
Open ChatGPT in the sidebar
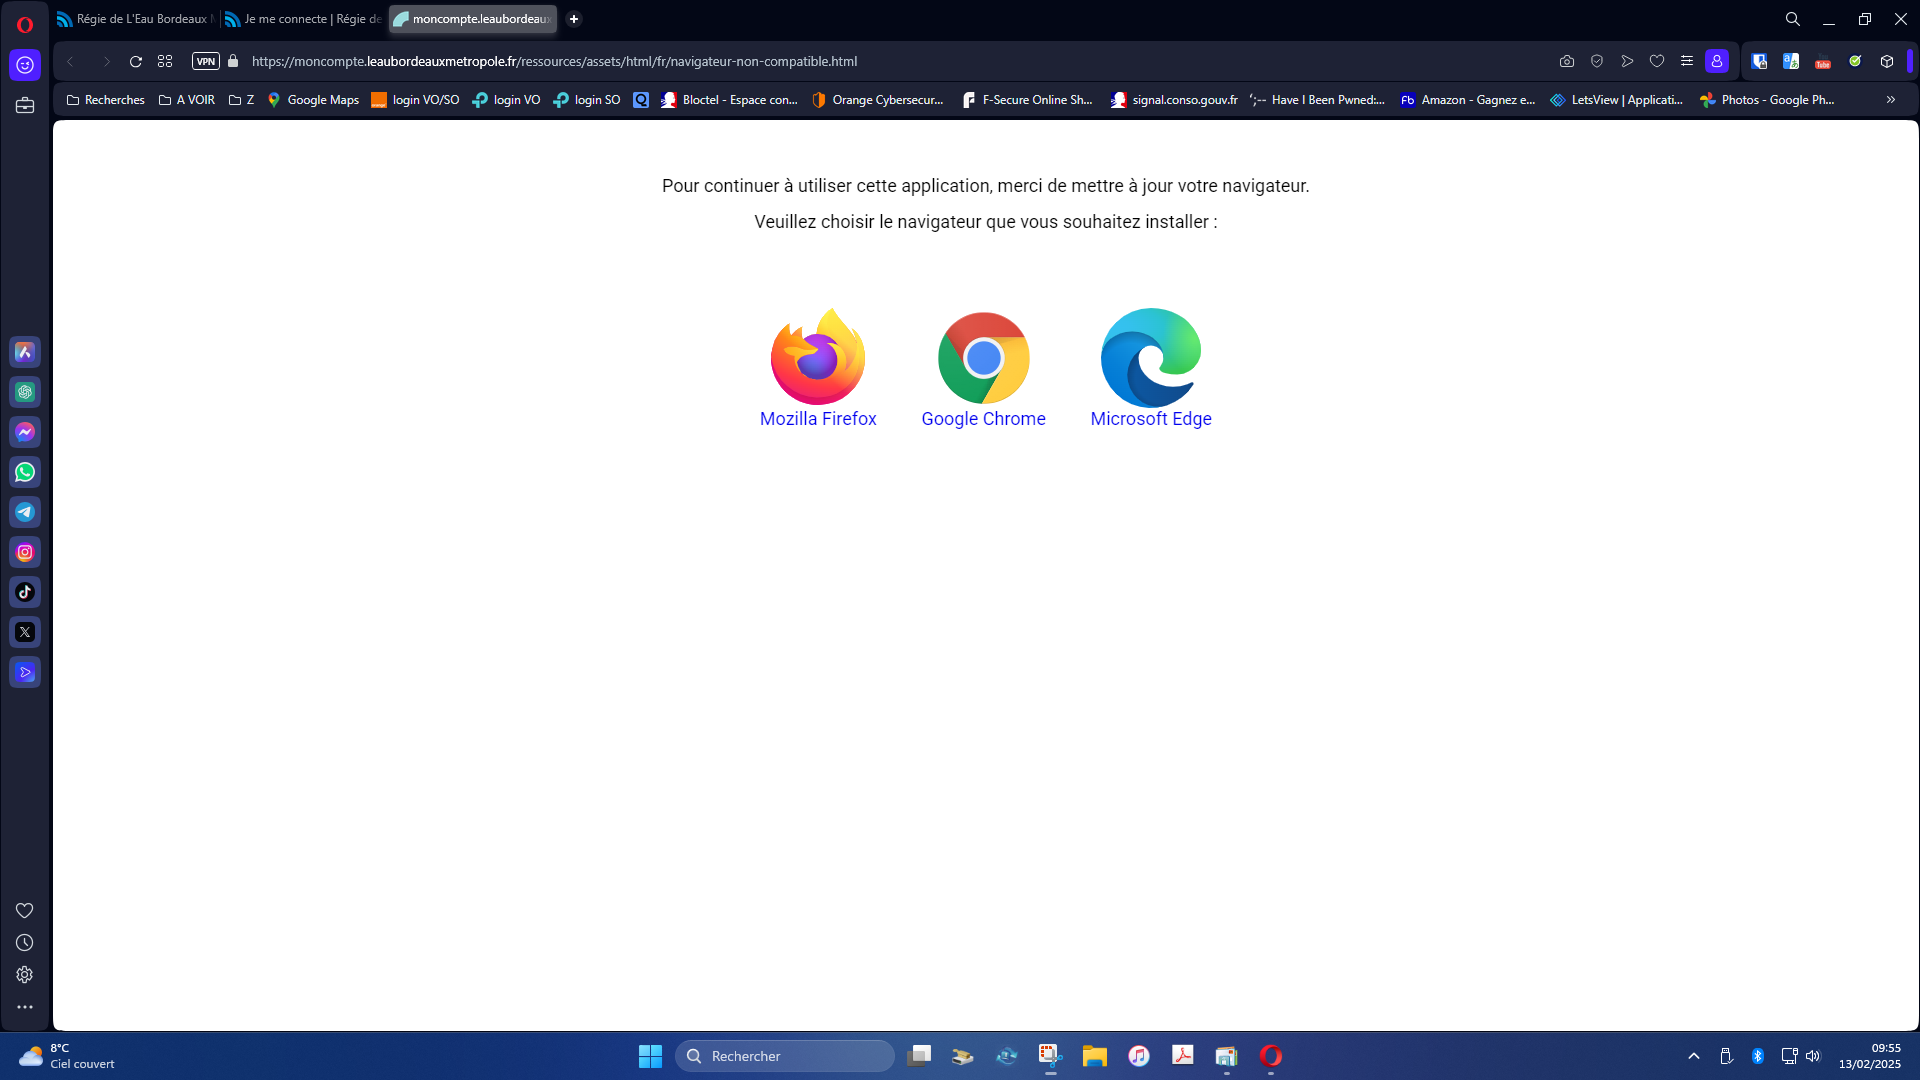[25, 392]
